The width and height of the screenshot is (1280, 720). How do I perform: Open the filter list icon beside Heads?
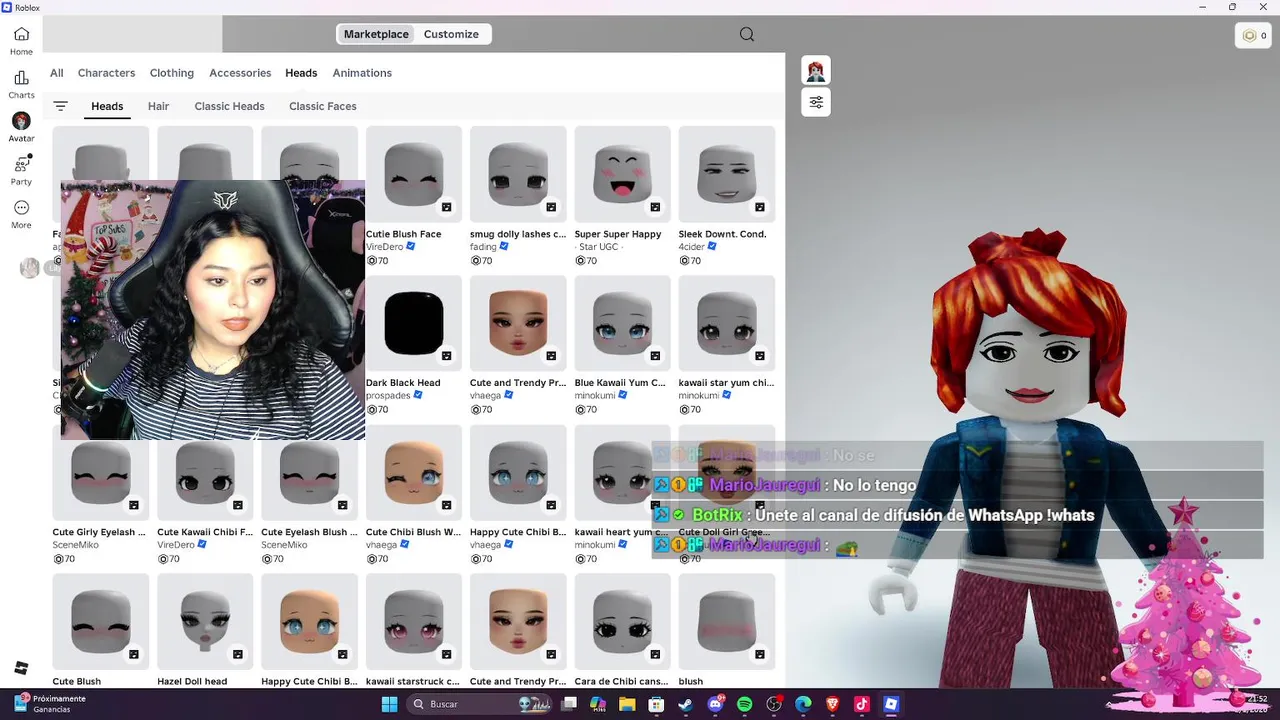click(60, 106)
